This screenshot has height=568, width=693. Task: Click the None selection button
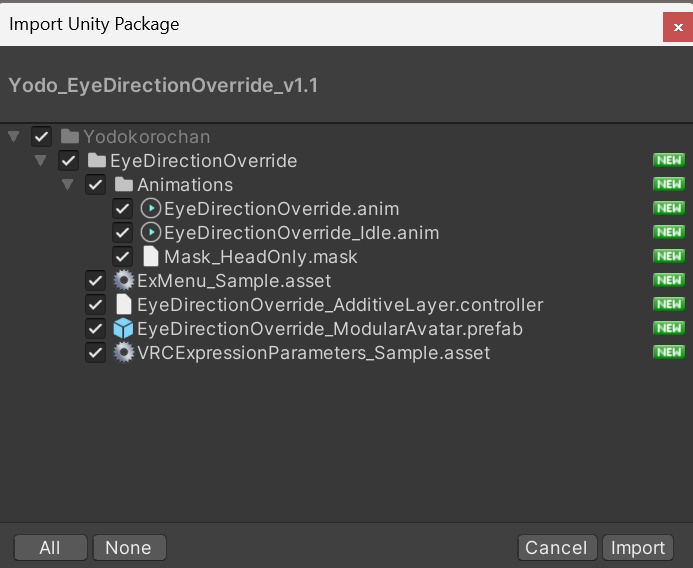click(128, 548)
